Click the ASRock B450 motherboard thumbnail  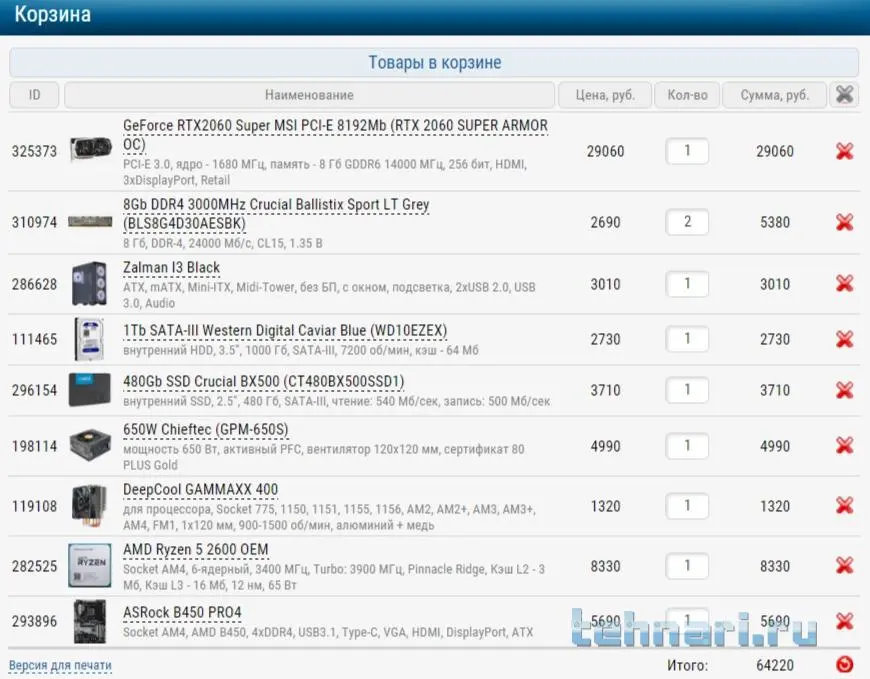(89, 621)
